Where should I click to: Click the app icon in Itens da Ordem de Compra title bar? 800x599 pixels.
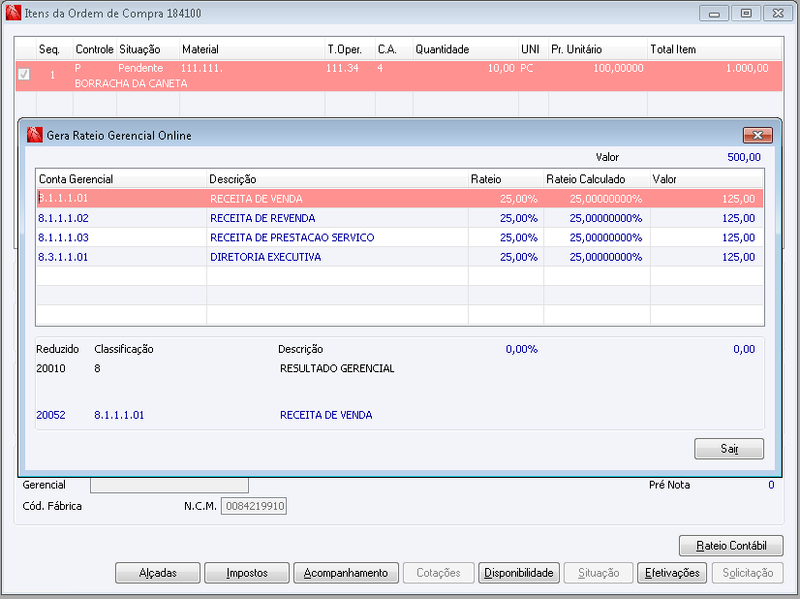[x=13, y=13]
